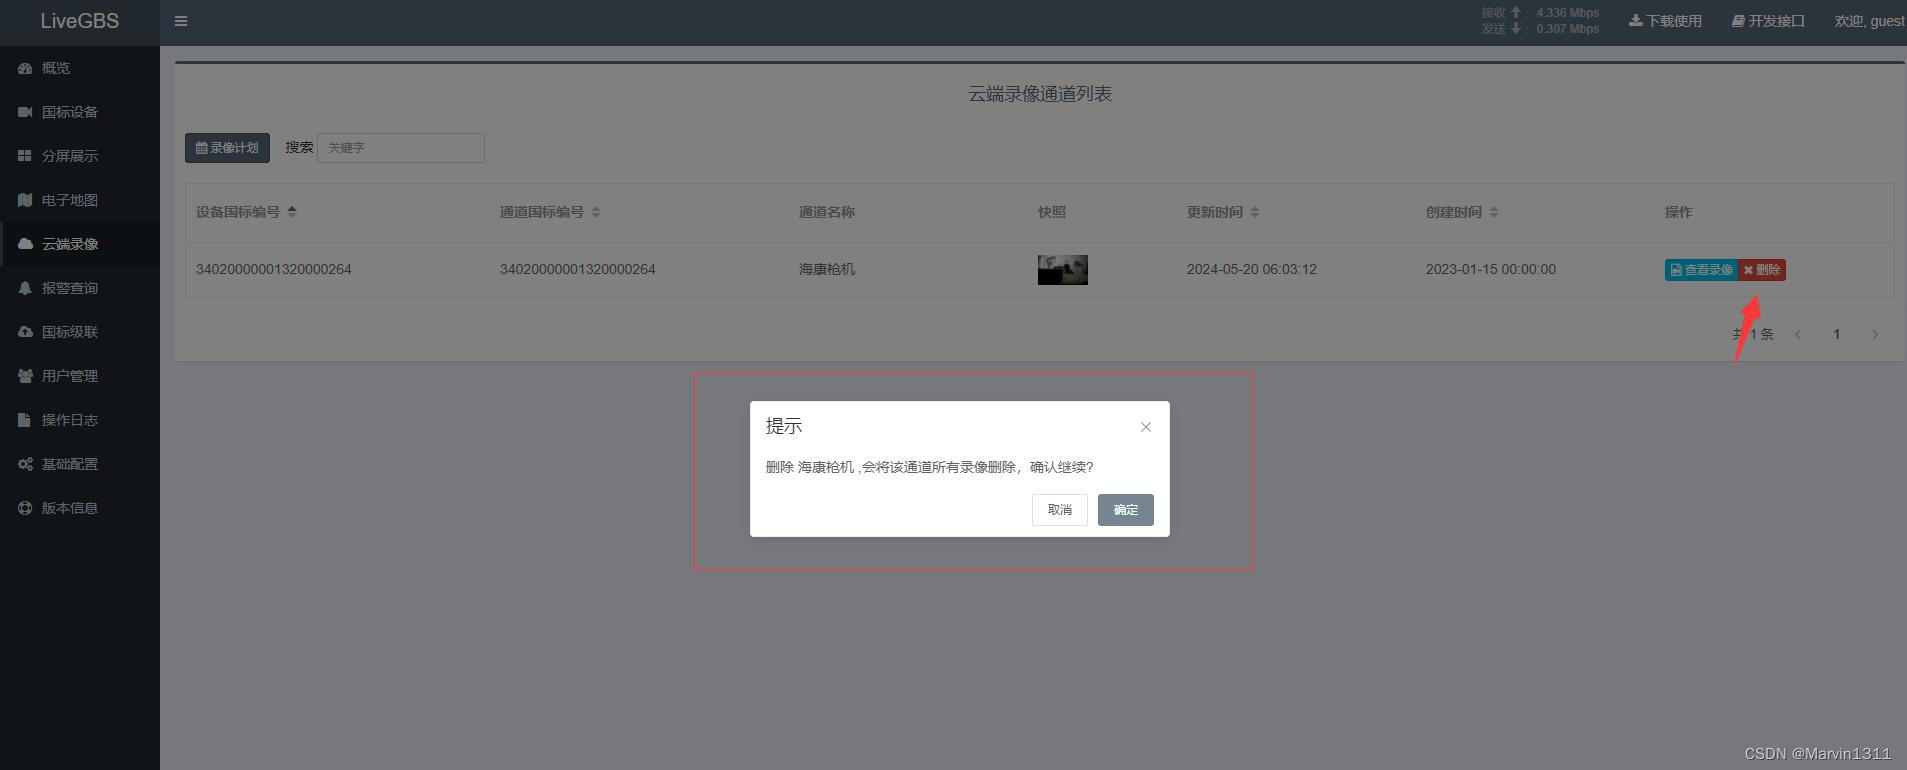
Task: Click the red 删除 button
Action: click(x=1762, y=270)
